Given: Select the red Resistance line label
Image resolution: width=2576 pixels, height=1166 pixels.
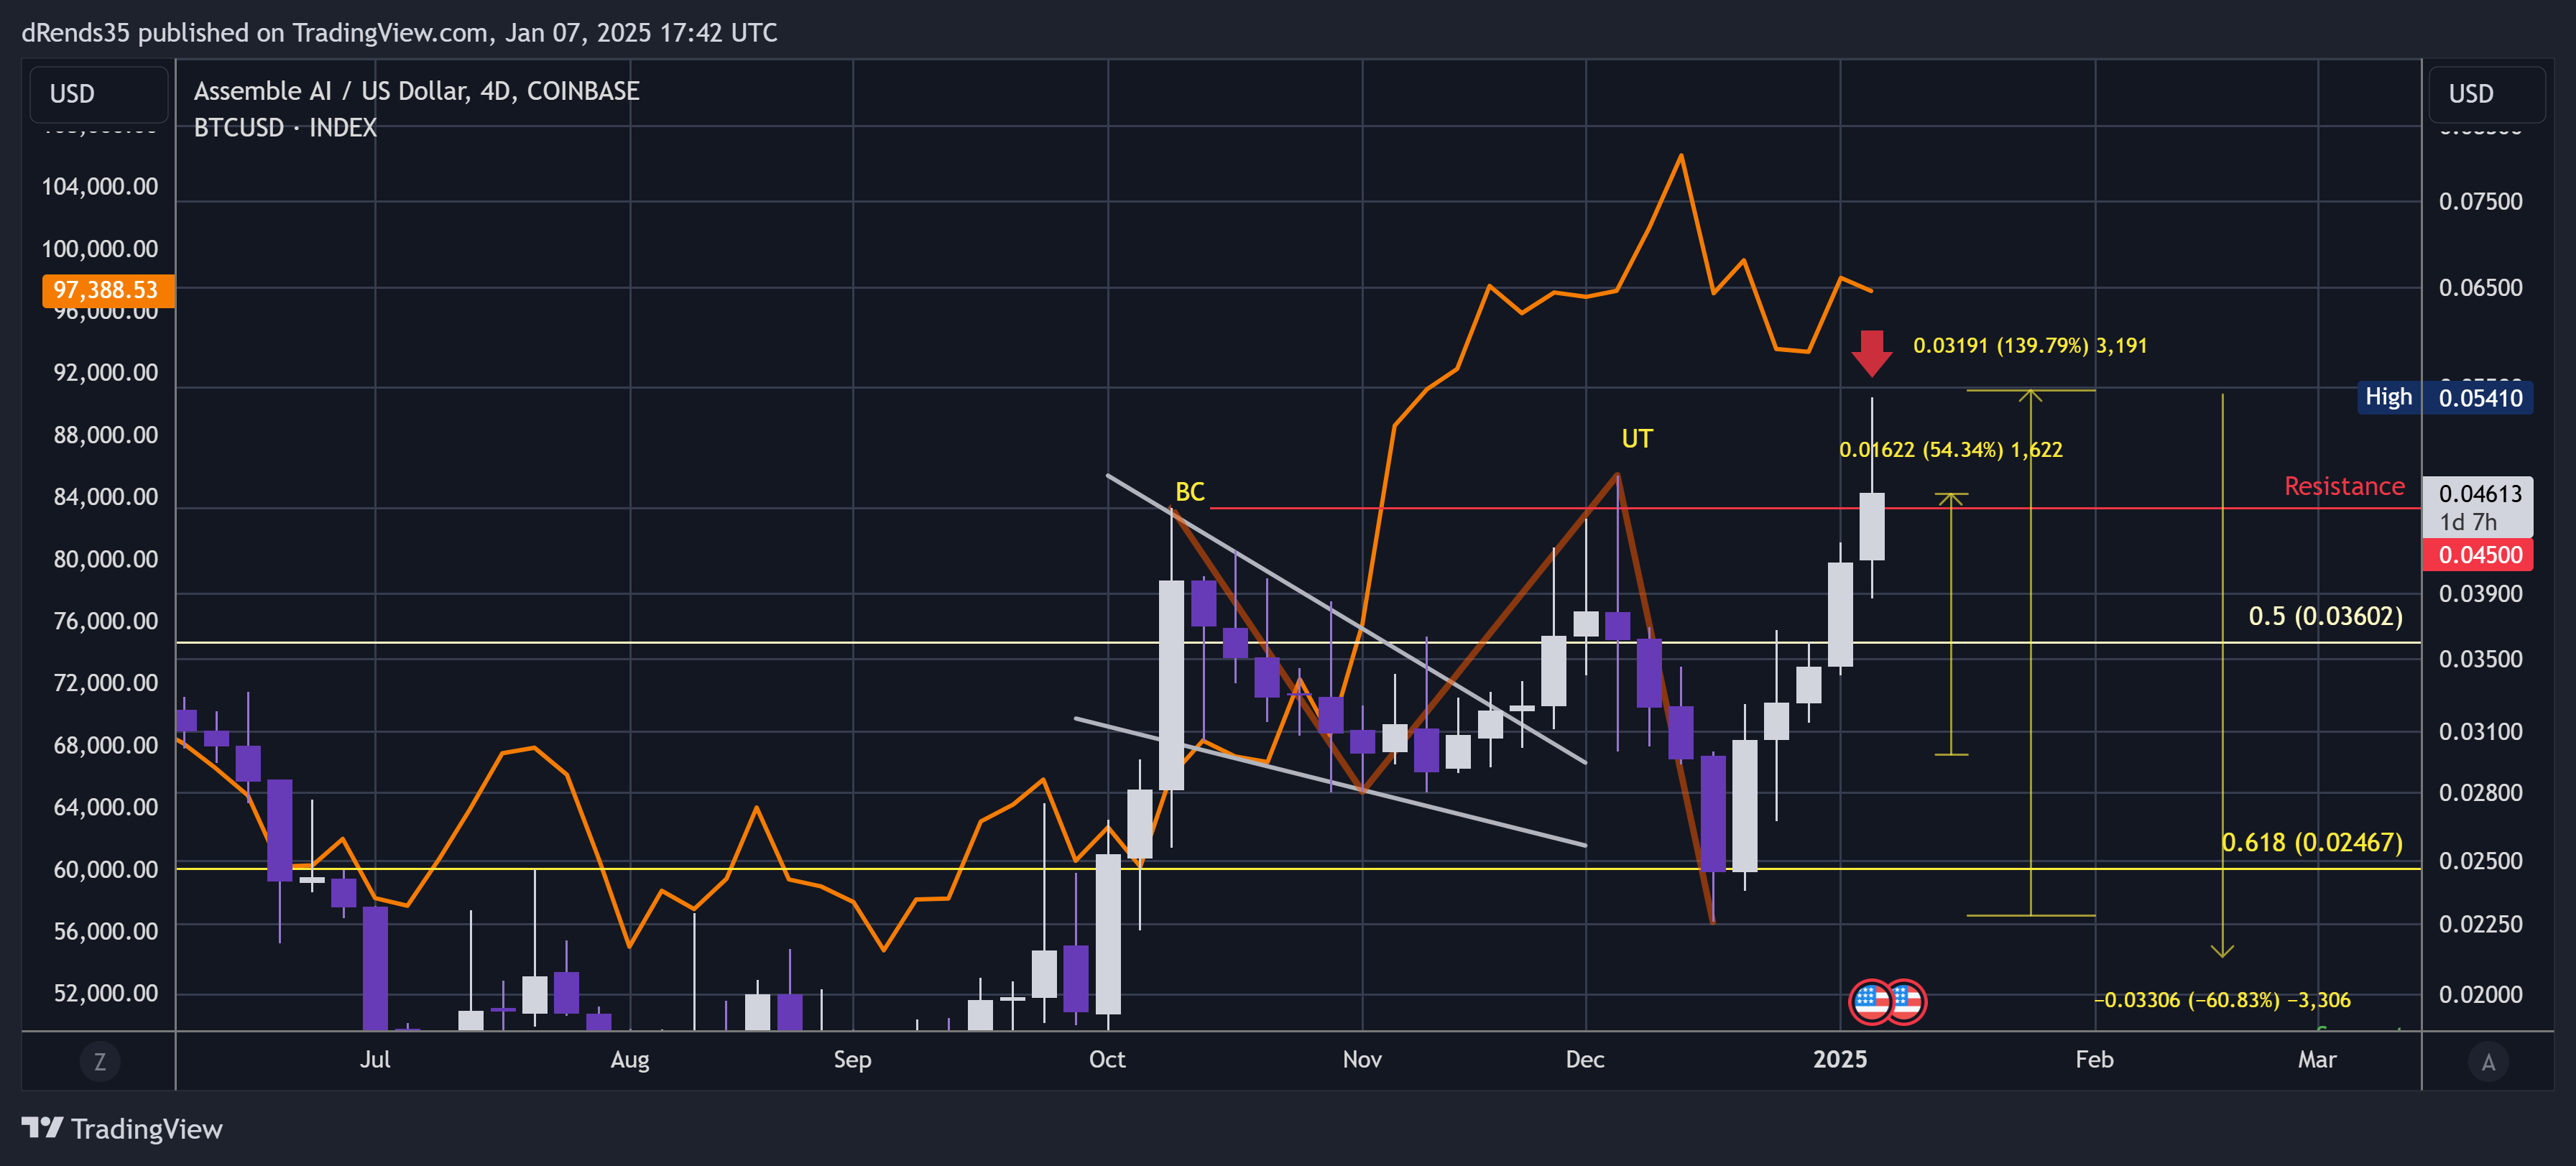Looking at the screenshot, I should point(2344,486).
